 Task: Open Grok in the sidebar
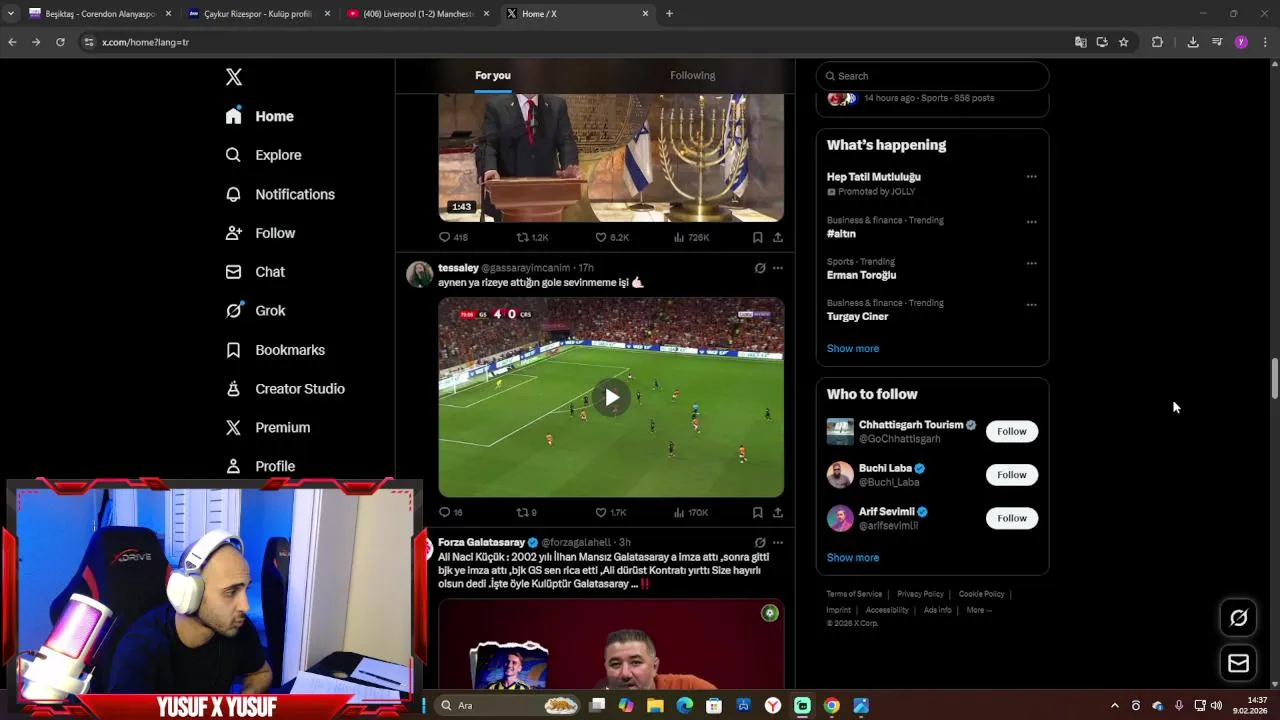tap(256, 311)
